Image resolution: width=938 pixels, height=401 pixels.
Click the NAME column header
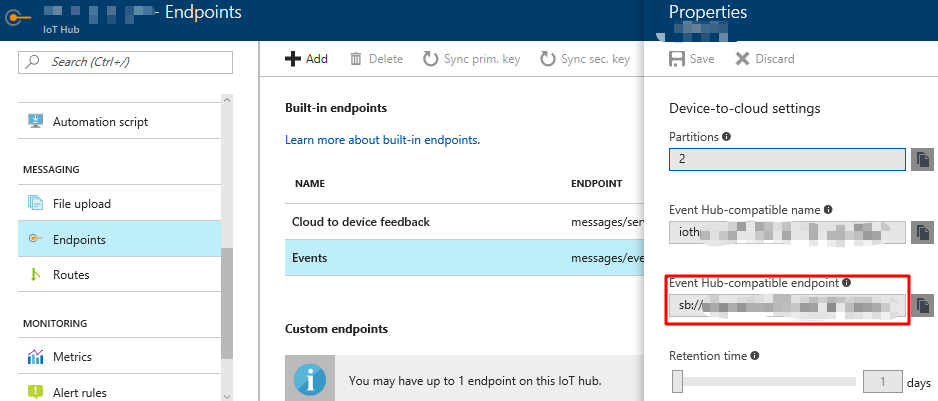pos(310,184)
